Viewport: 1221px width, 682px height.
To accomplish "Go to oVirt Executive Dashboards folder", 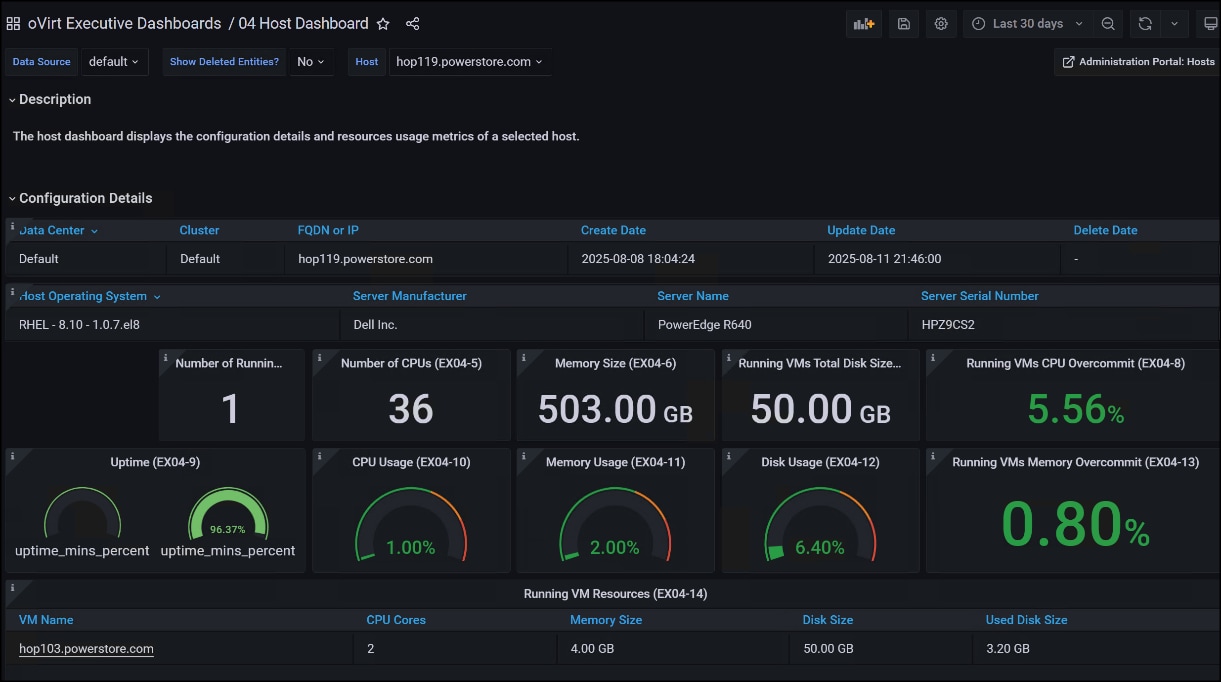I will click(124, 23).
